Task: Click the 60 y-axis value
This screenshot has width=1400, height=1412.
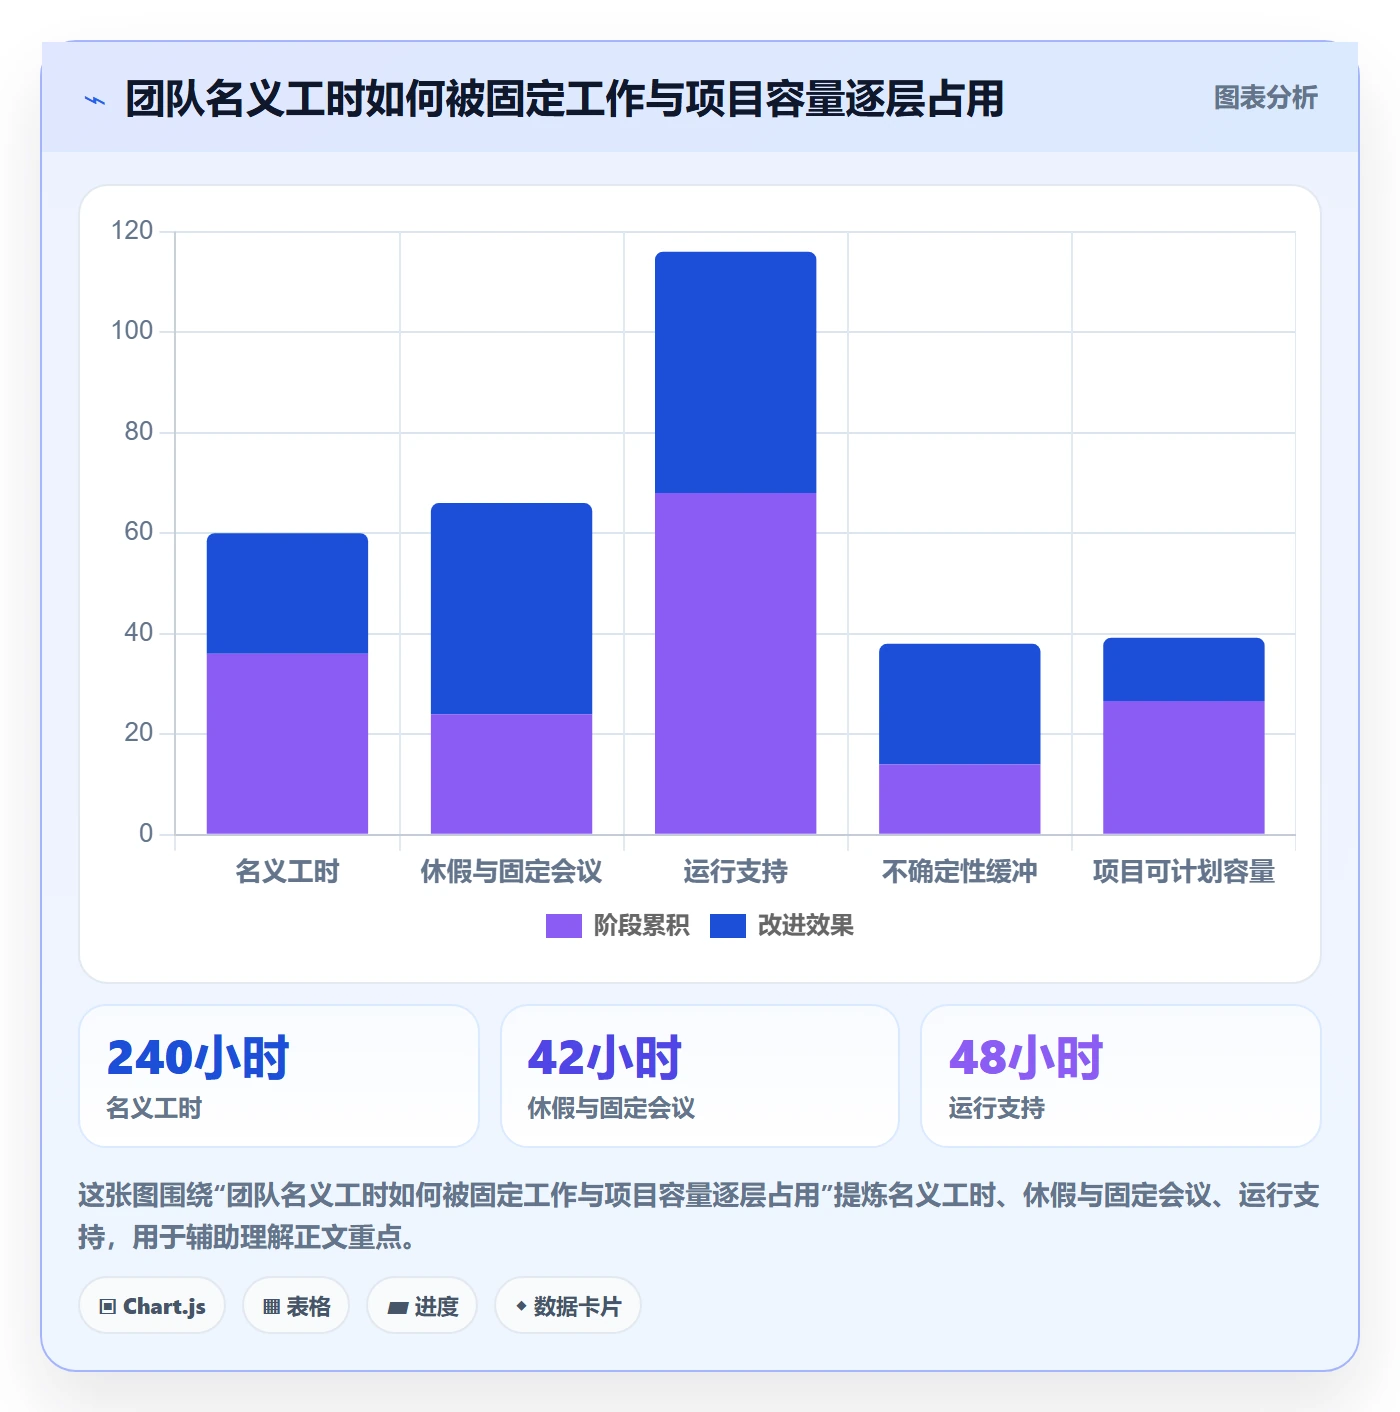Action: [138, 532]
